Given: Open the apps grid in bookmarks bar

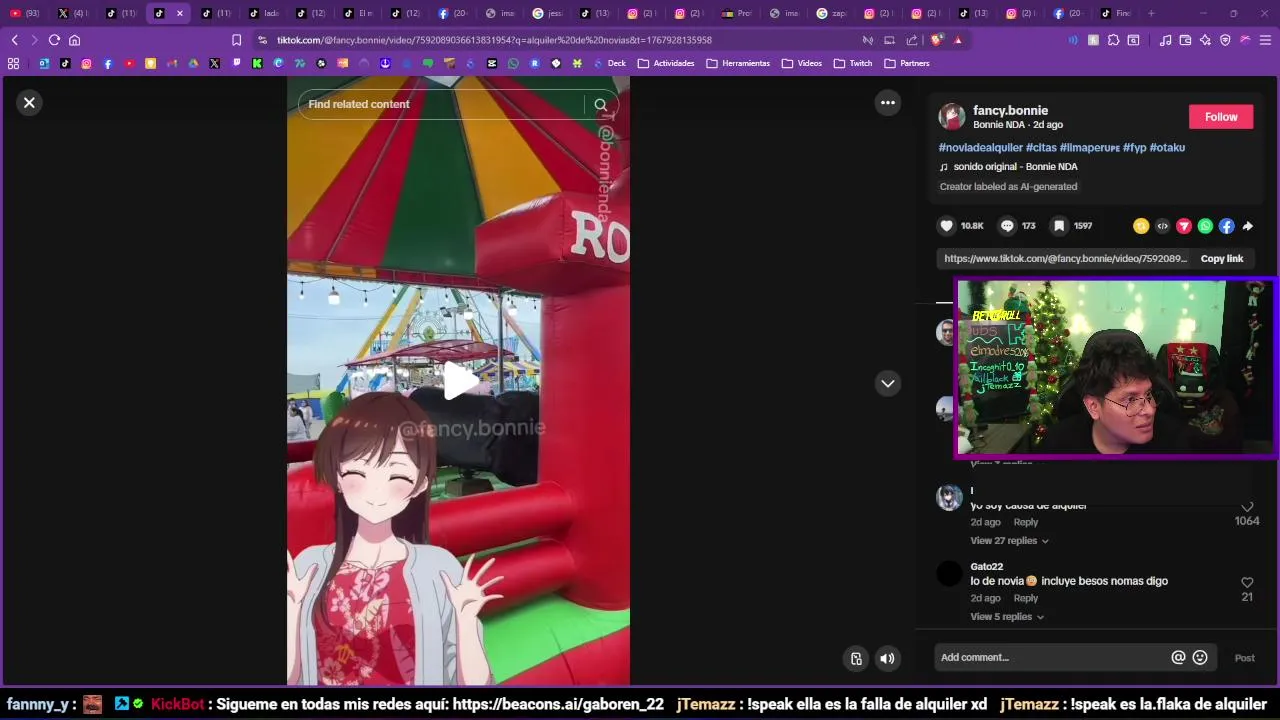Looking at the screenshot, I should tap(13, 63).
